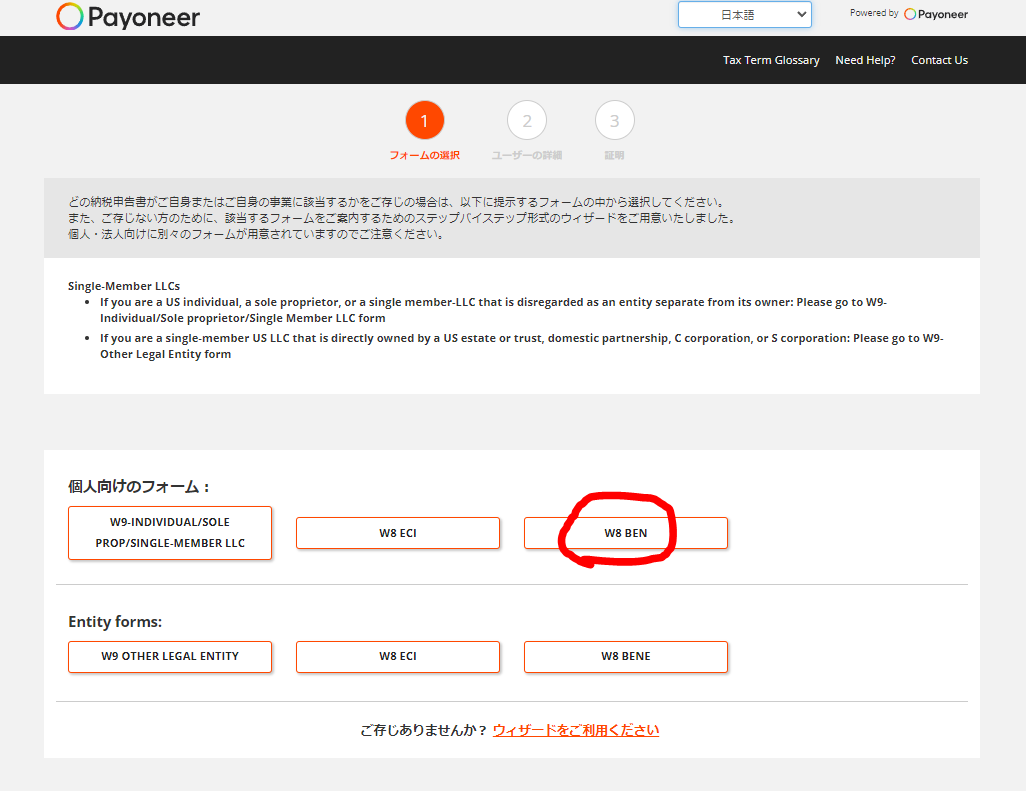Go to Contact Us in the top bar

(939, 60)
